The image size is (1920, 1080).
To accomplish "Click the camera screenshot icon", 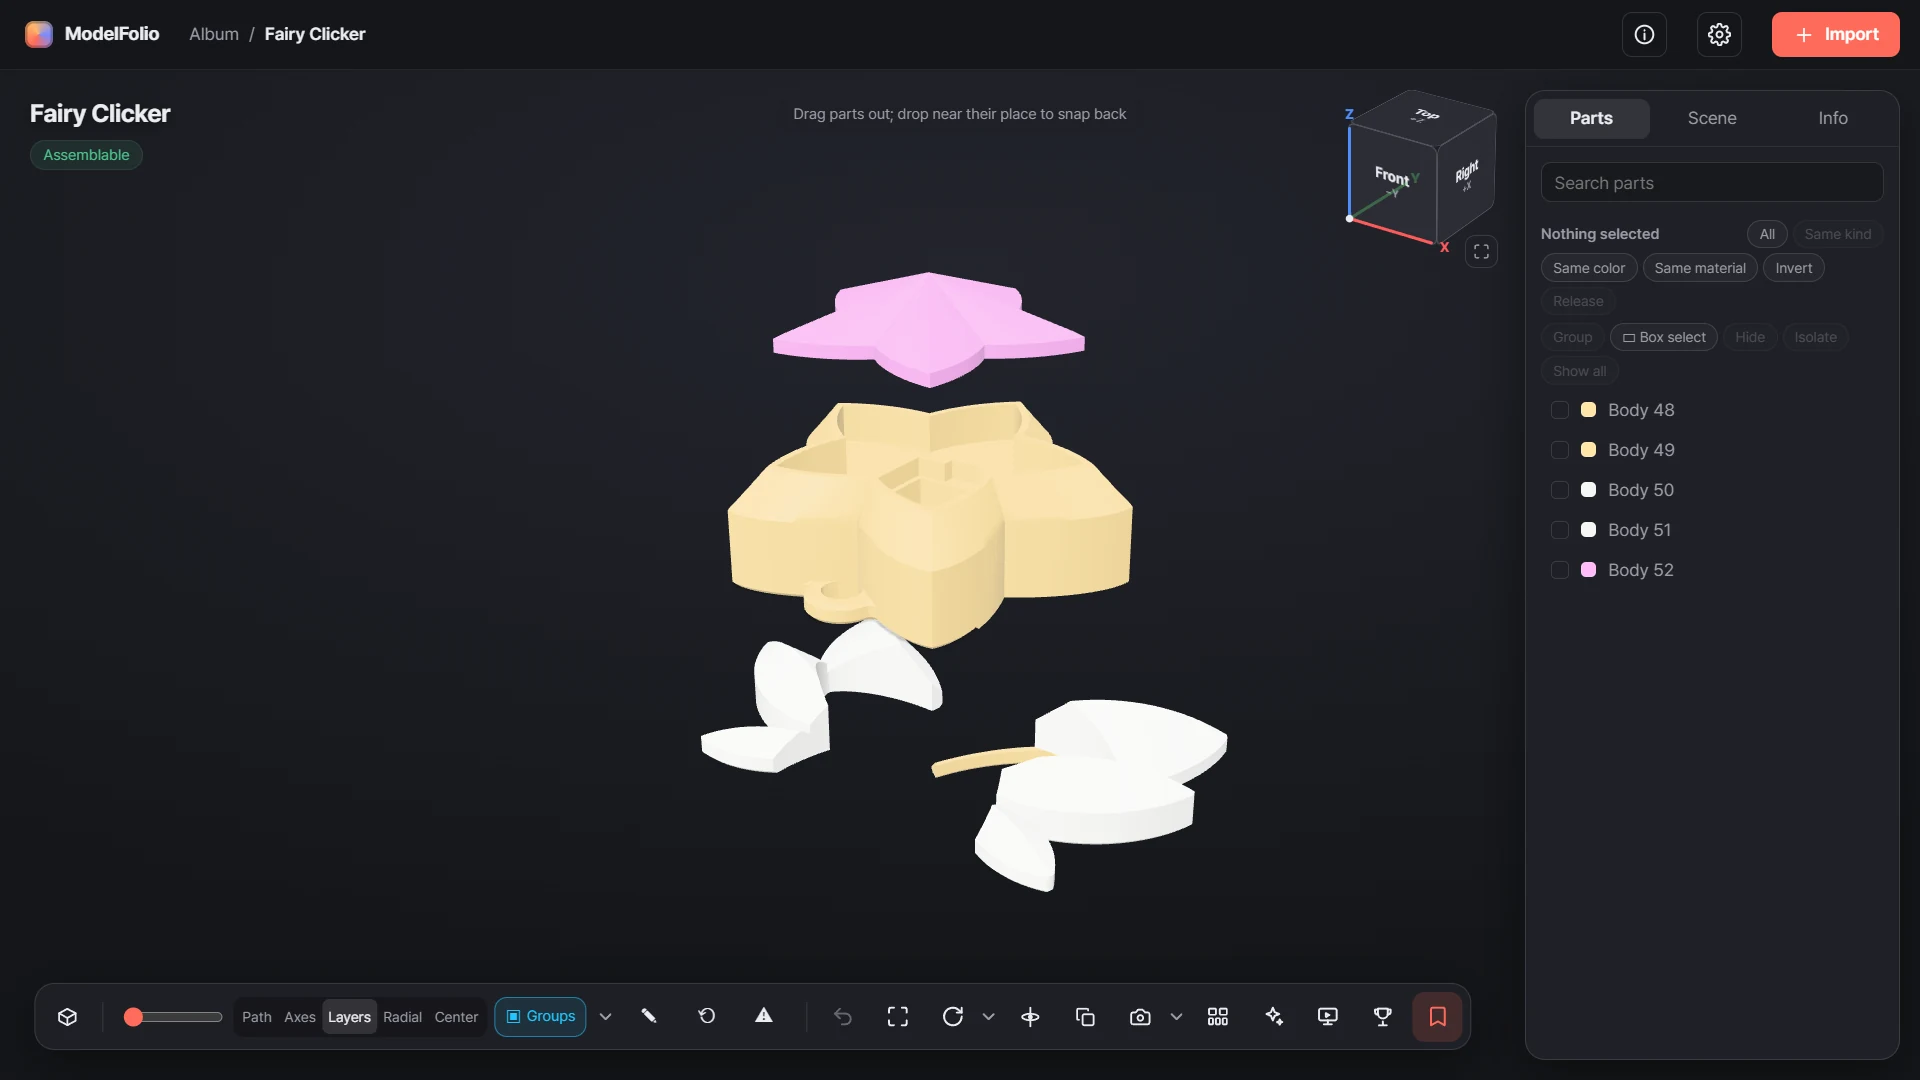I will 1140,1017.
